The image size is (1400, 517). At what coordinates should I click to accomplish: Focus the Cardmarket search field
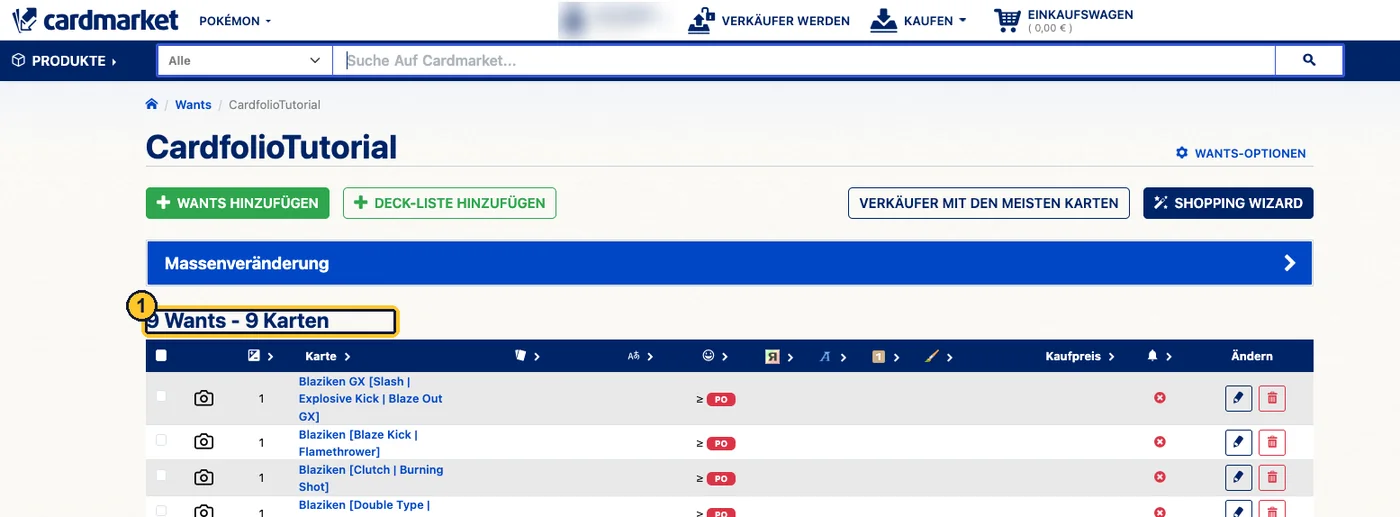[x=804, y=61]
